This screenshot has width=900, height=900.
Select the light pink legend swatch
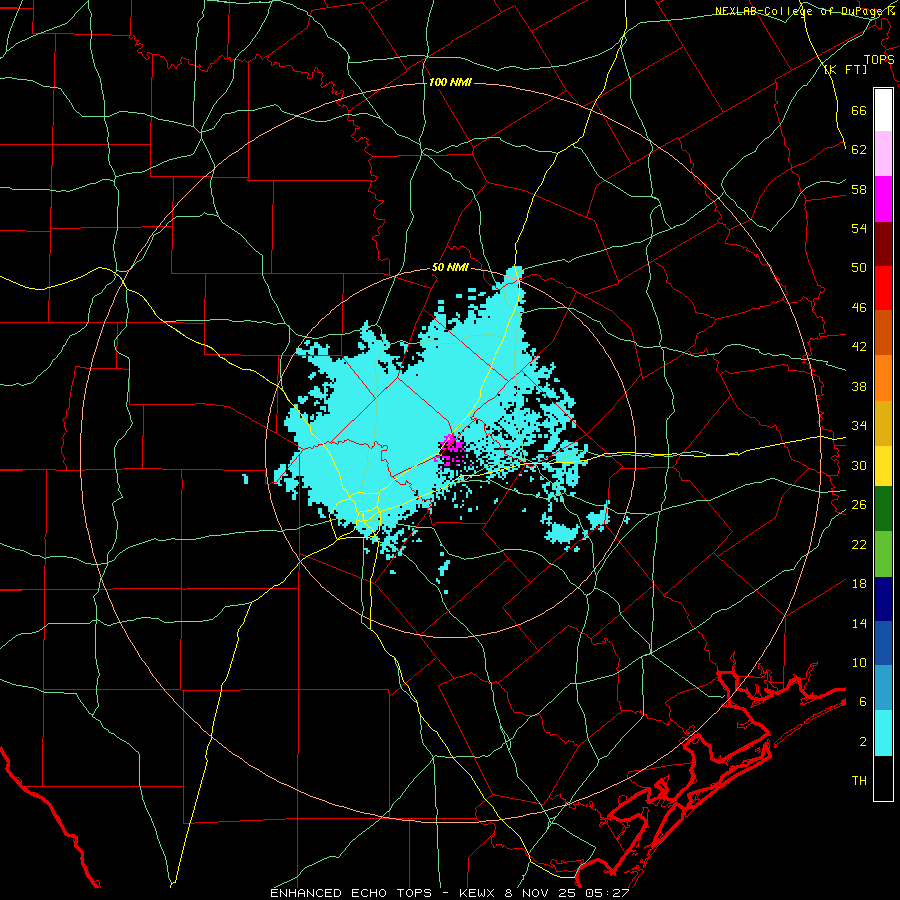tap(883, 154)
